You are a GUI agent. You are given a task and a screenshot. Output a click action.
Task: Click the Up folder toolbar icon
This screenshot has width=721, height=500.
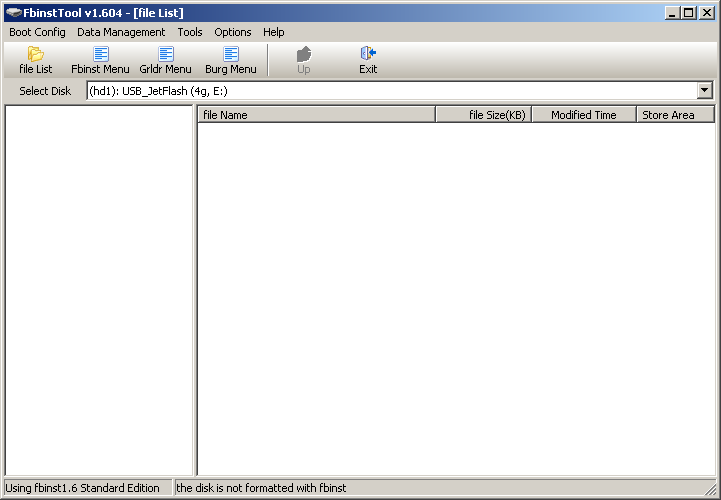click(x=303, y=60)
